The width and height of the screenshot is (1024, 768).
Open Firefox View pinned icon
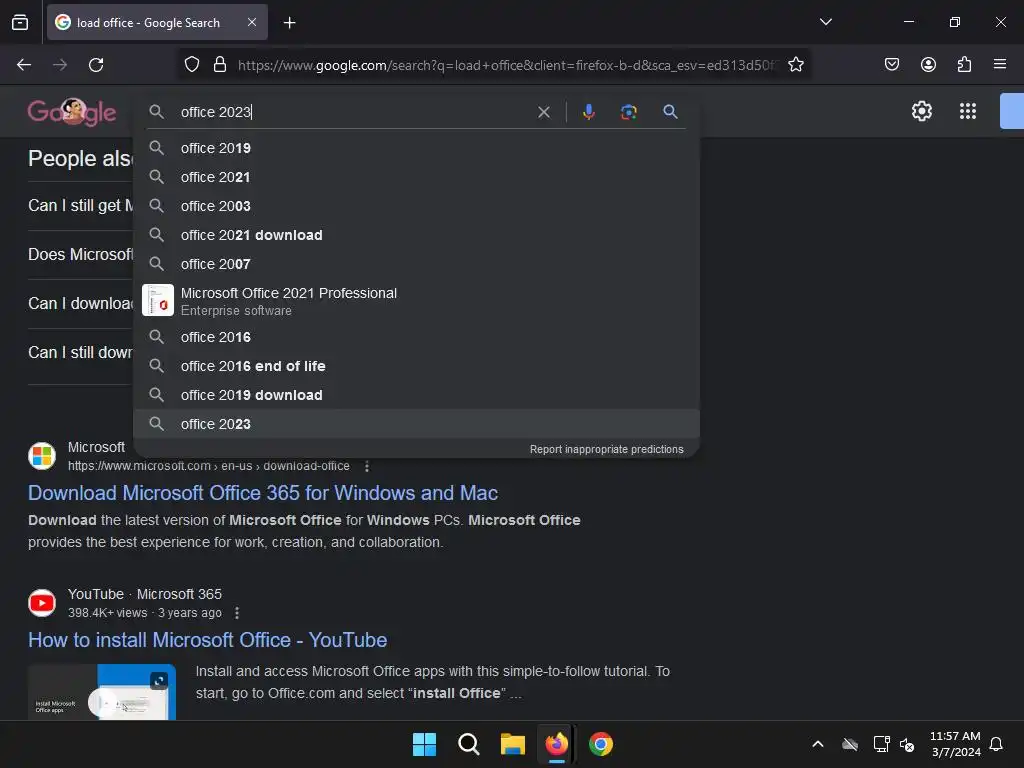point(20,22)
